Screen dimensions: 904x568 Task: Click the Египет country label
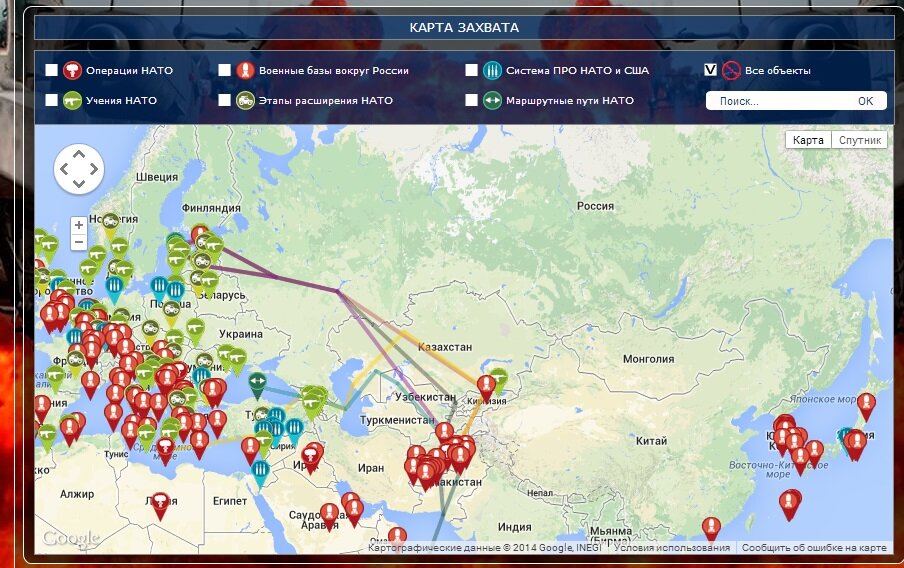tap(229, 501)
